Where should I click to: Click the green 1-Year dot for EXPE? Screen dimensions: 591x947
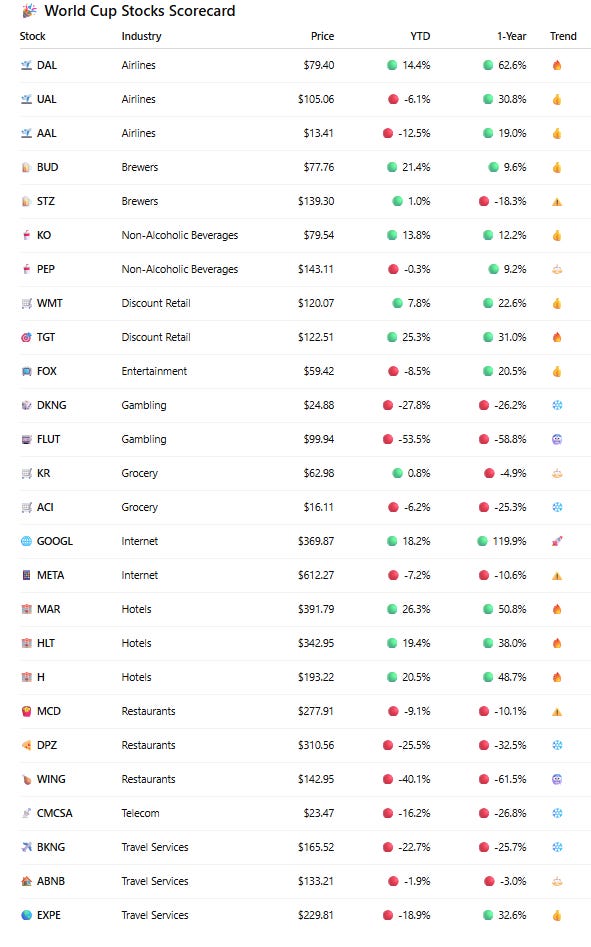pyautogui.click(x=488, y=915)
